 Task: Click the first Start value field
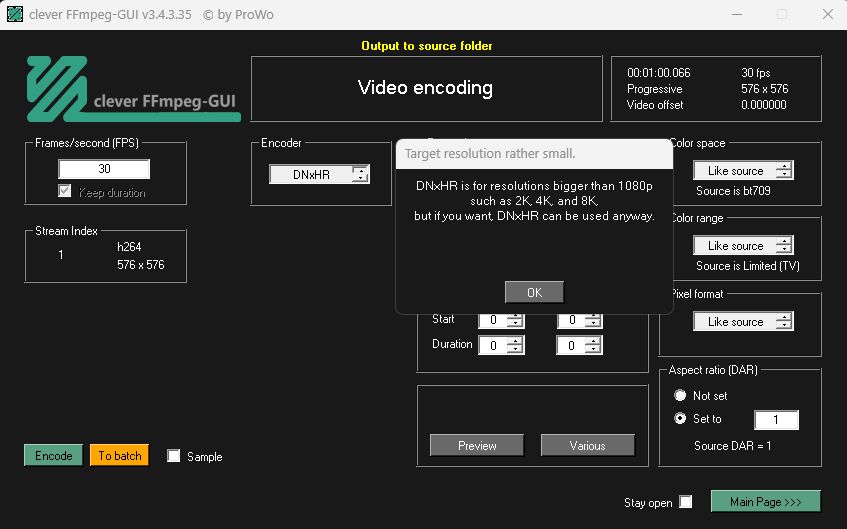click(x=493, y=320)
